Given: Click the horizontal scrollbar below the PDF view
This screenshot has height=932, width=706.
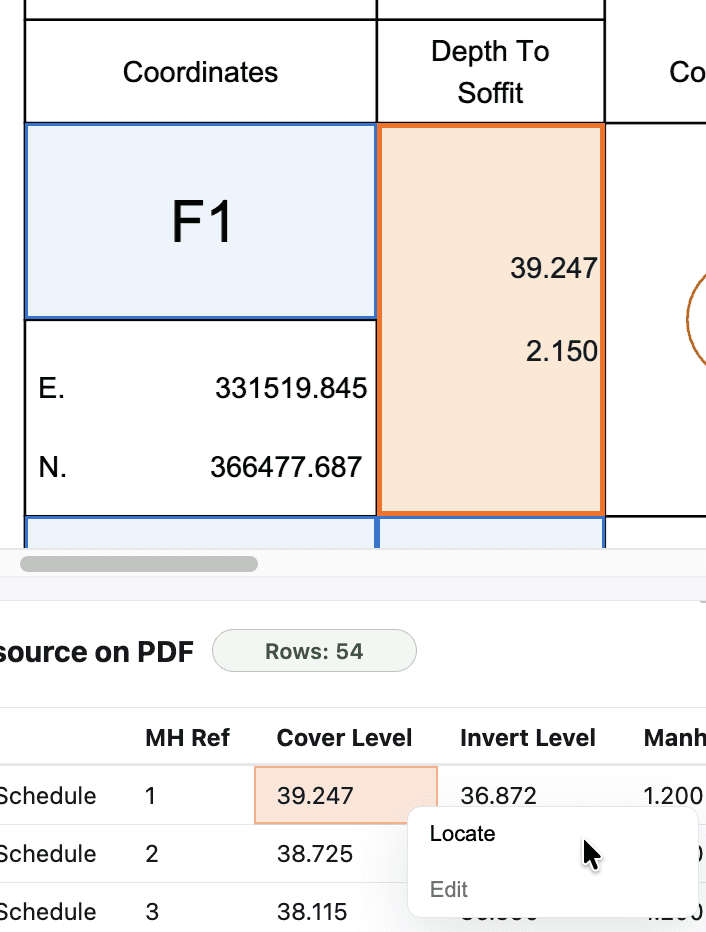Looking at the screenshot, I should coord(140,564).
